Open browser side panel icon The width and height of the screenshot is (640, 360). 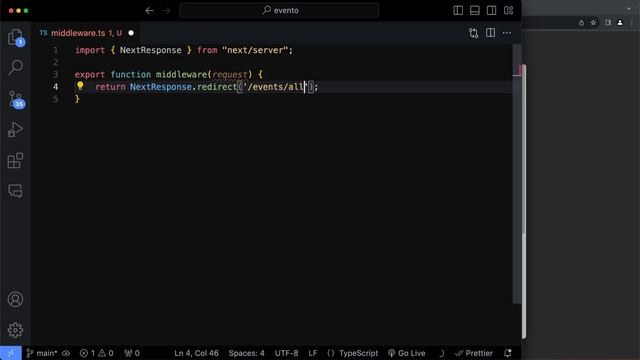click(x=608, y=23)
